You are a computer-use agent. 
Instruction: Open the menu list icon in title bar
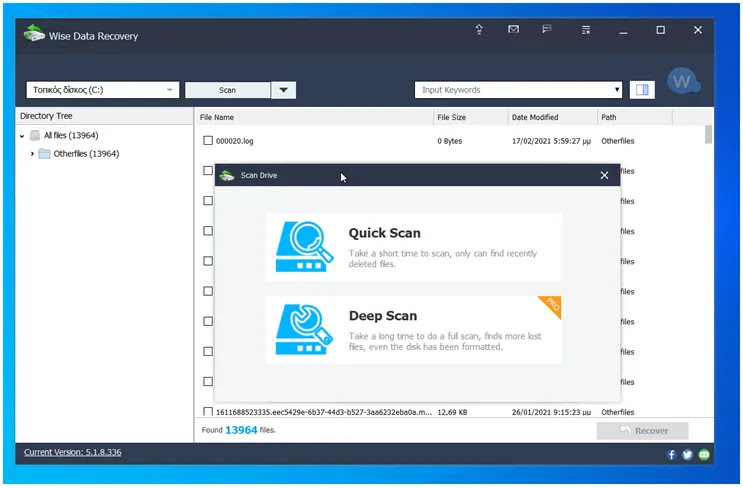click(x=586, y=30)
